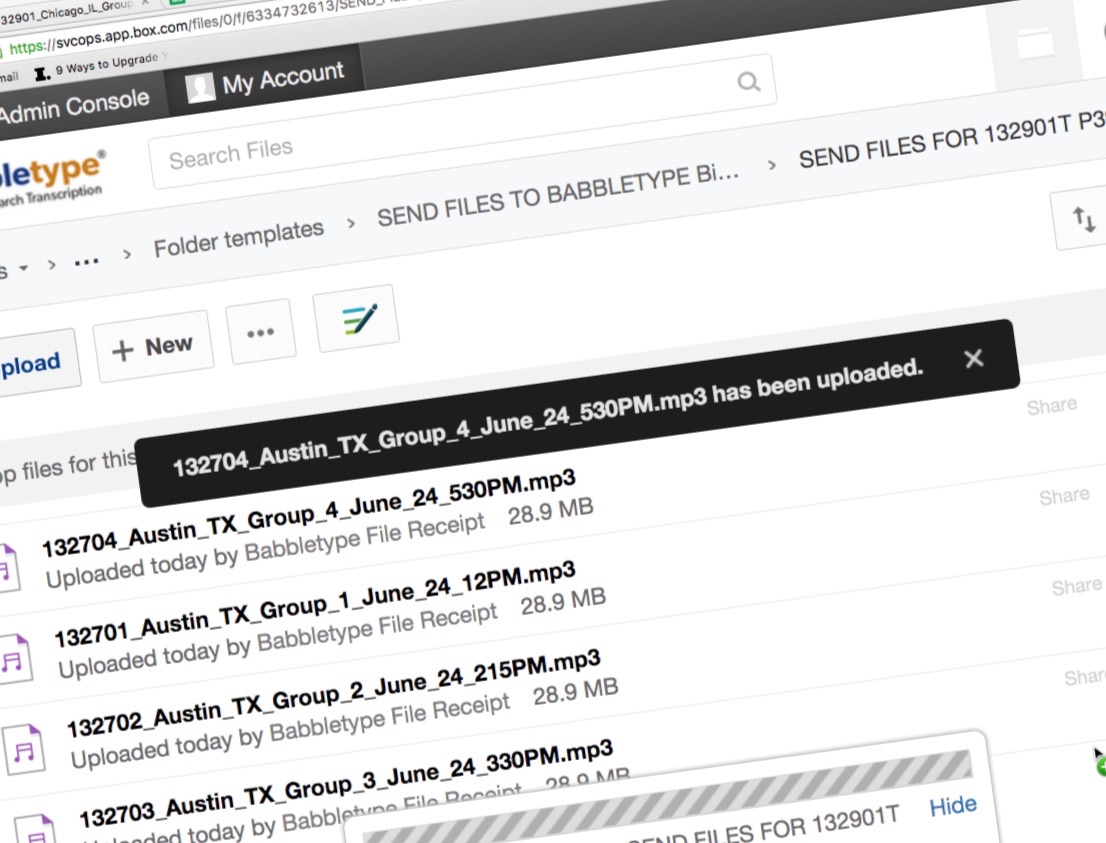Dismiss the upload notification with X

coord(974,358)
